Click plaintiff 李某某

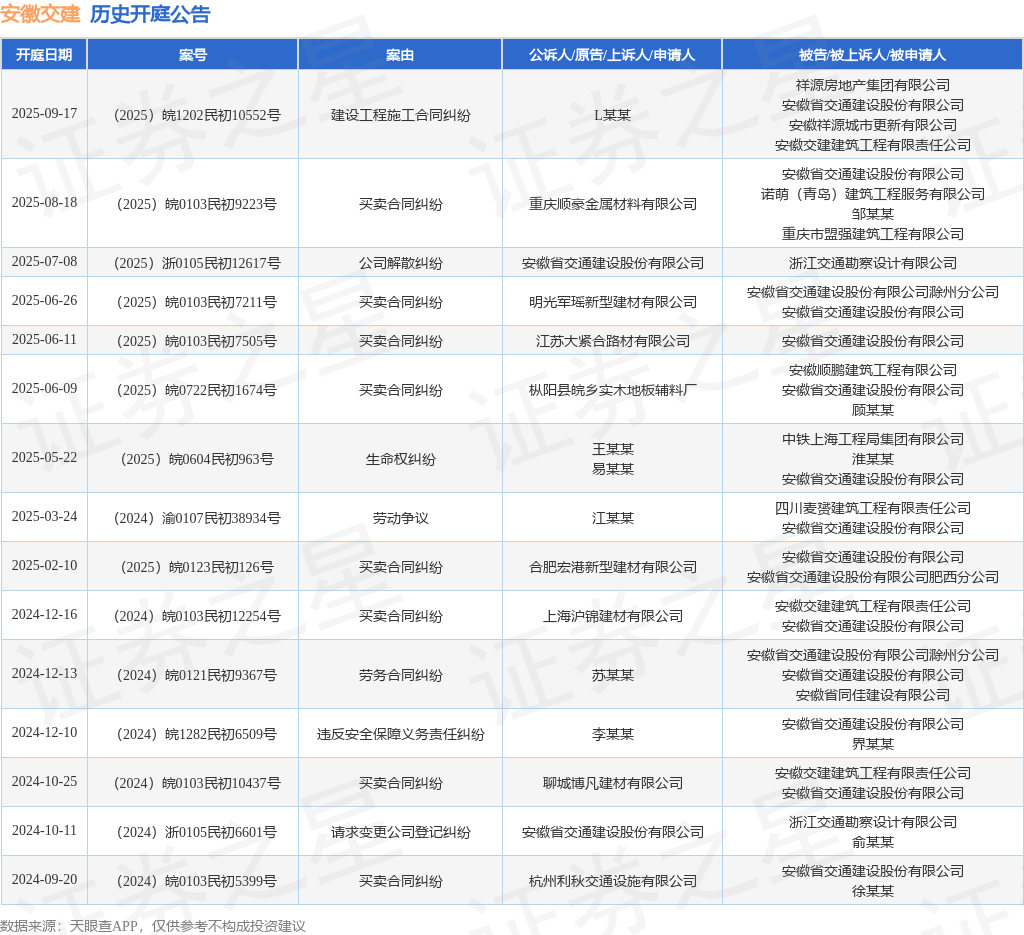[613, 735]
